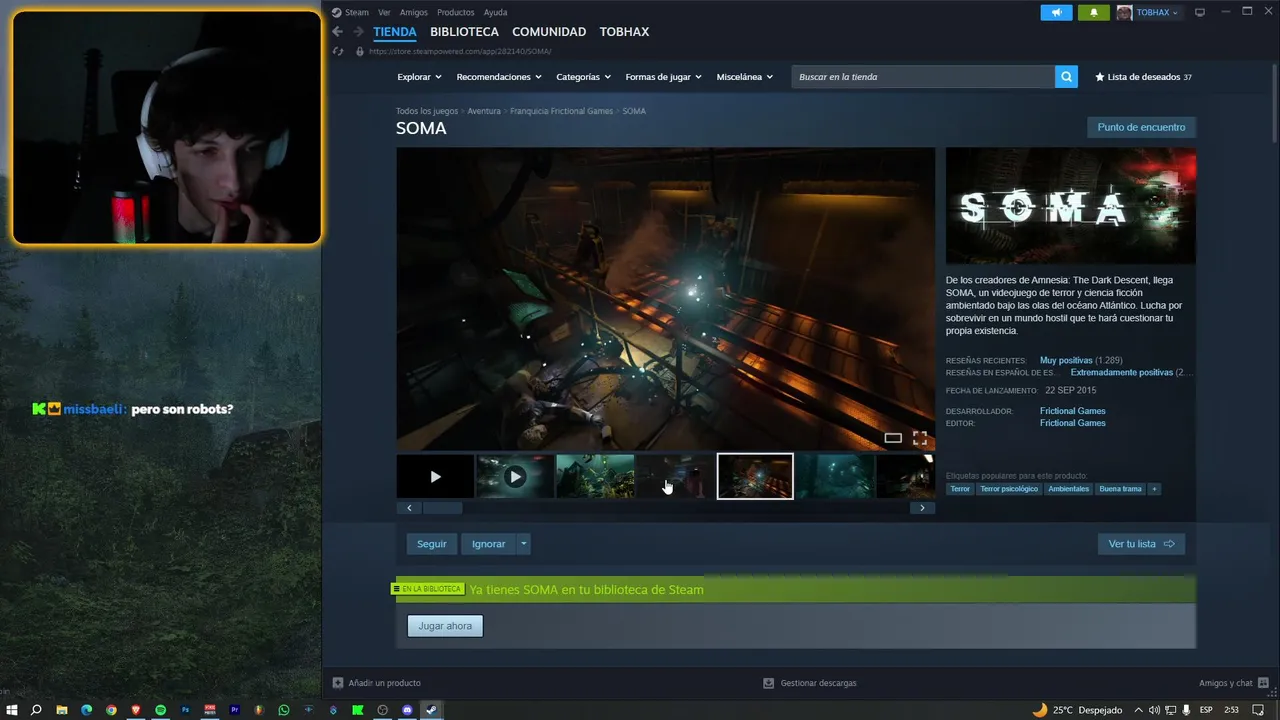Select the underwater third screenshot thumbnail

pyautogui.click(x=595, y=477)
